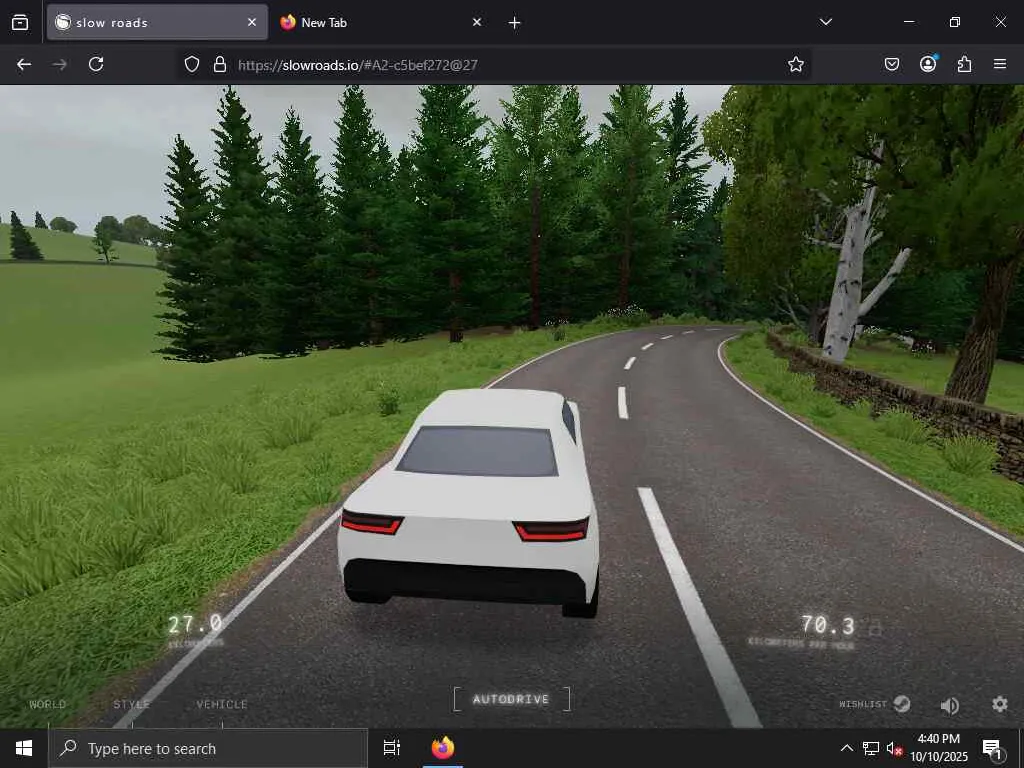This screenshot has height=768, width=1024.
Task: Open Windows Task View
Action: (392, 748)
